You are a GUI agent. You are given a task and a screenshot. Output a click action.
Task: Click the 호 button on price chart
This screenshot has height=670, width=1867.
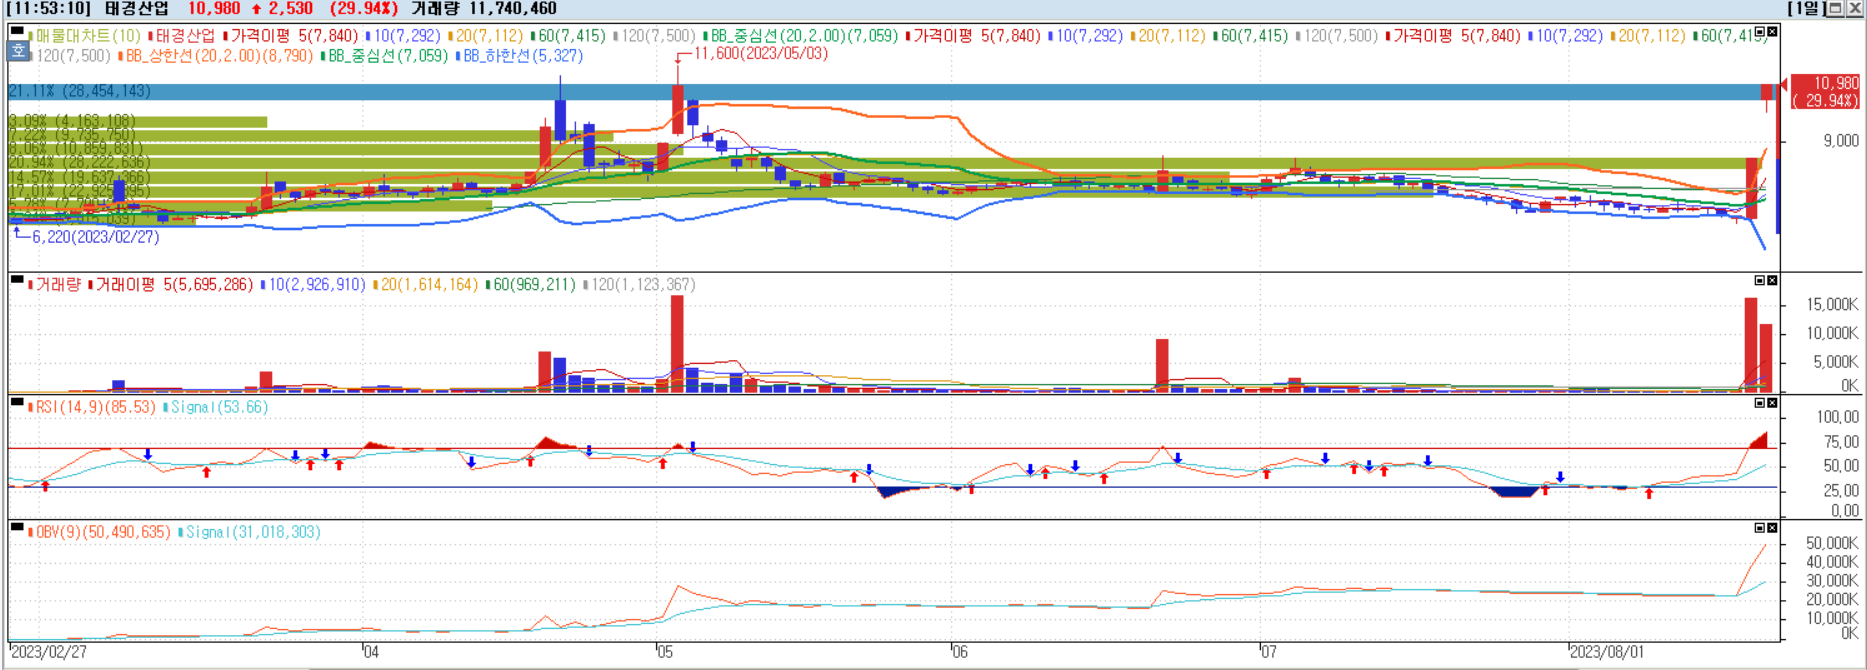(19, 50)
